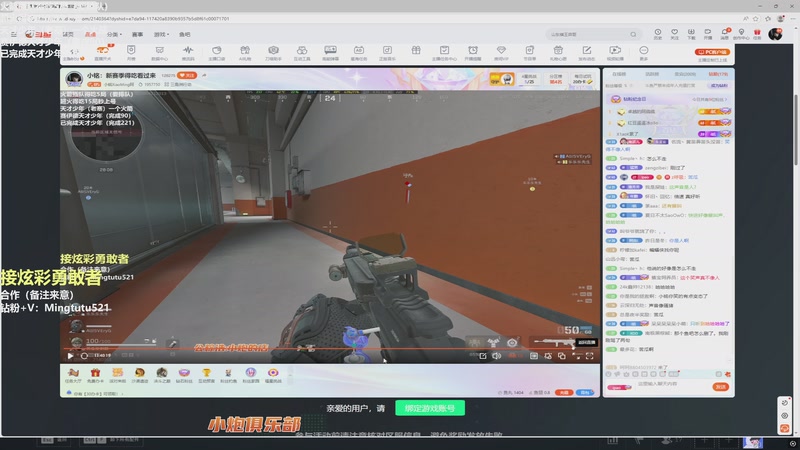Open the Douyu logo home link

click(x=39, y=34)
